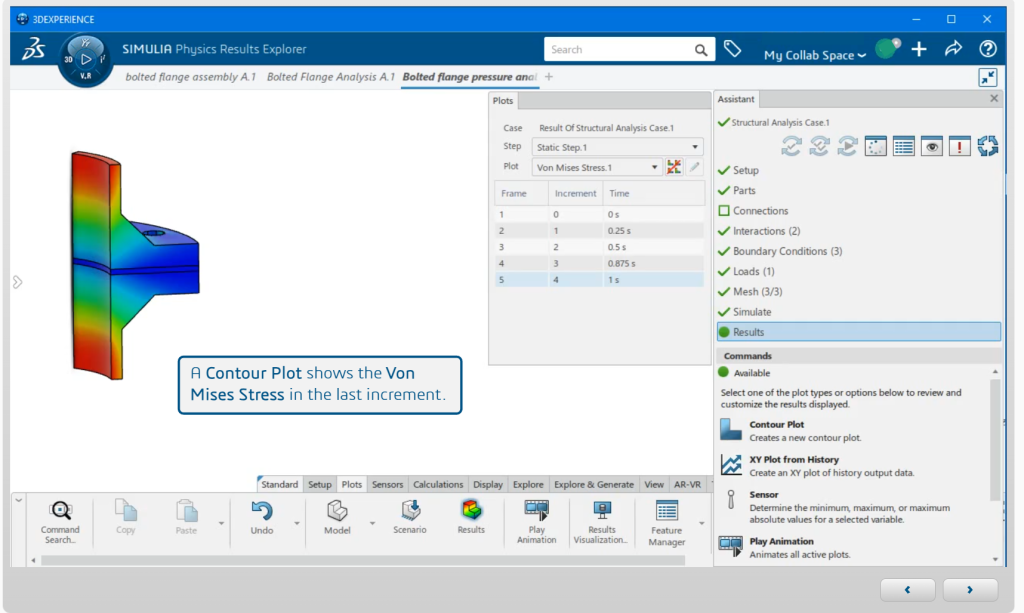Click the 3DS compass play button

click(86, 59)
